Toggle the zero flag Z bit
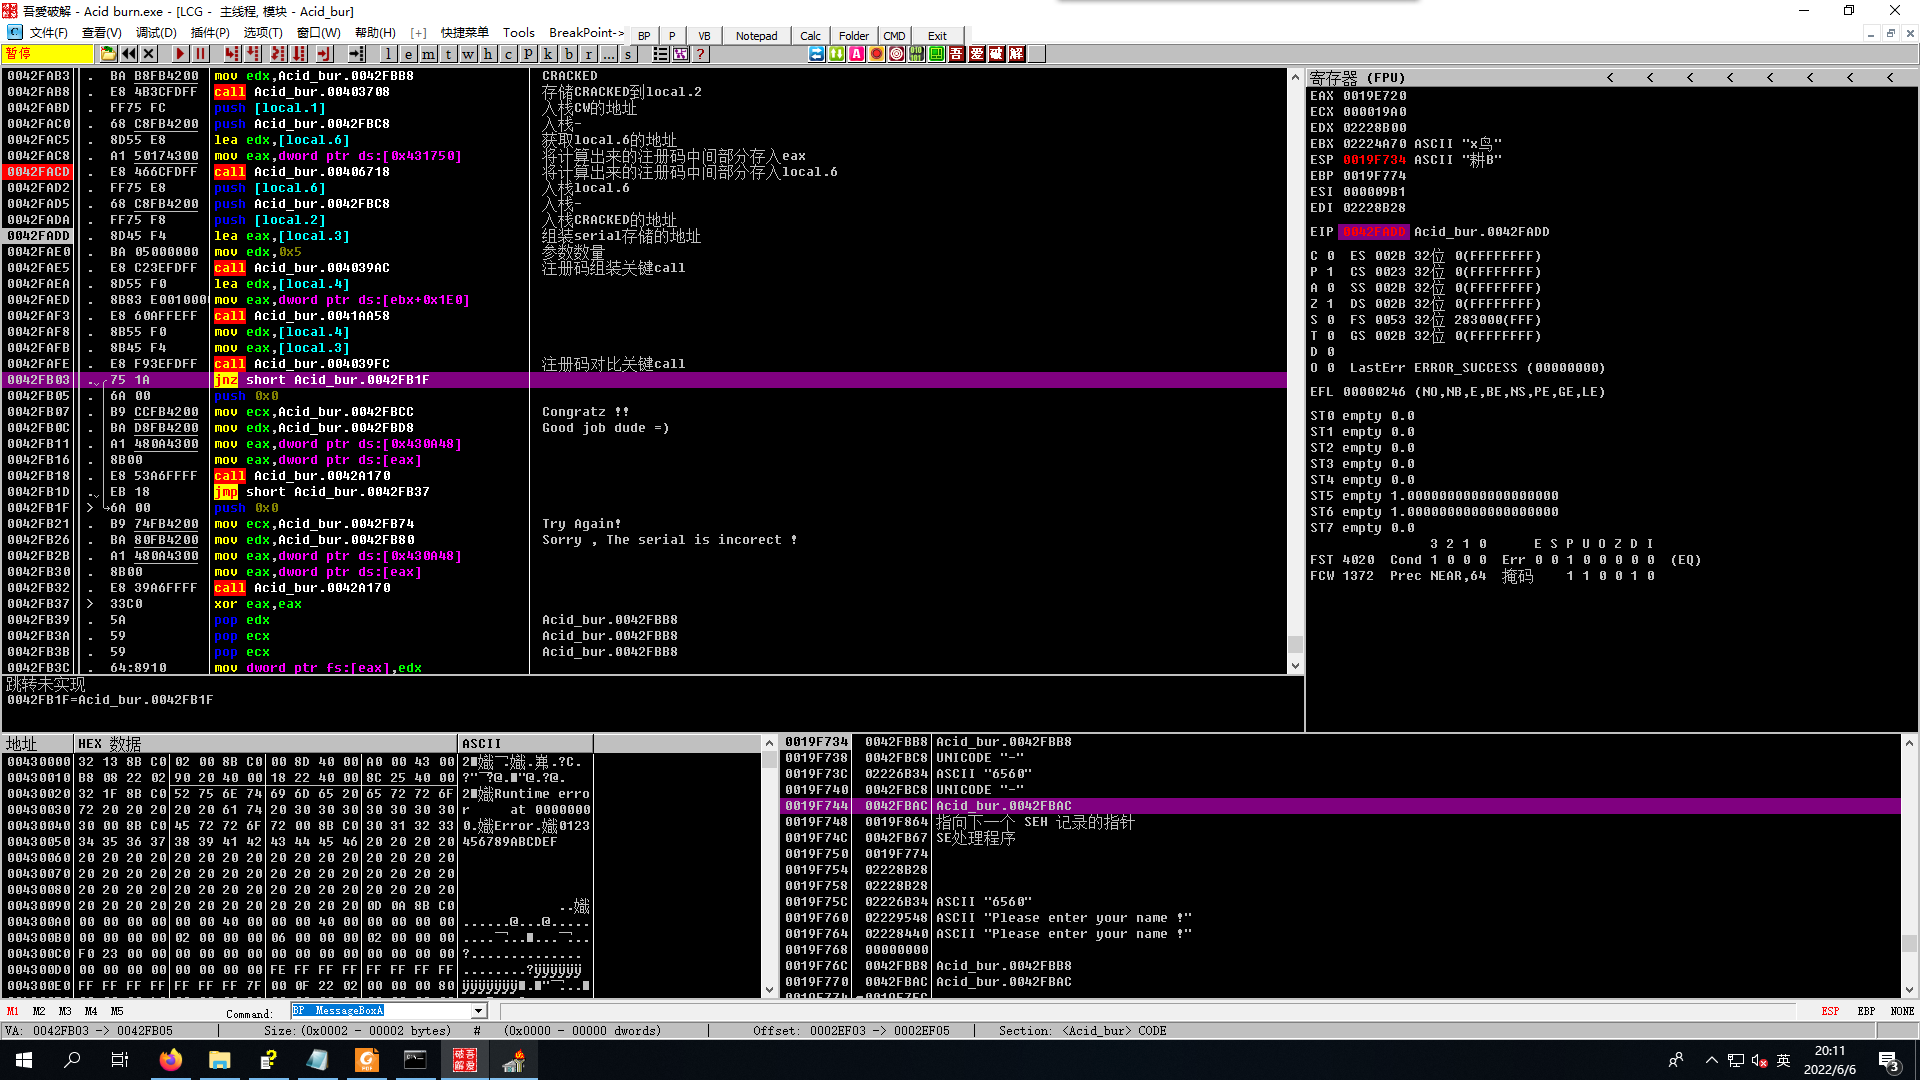1920x1080 pixels. [x=1331, y=304]
